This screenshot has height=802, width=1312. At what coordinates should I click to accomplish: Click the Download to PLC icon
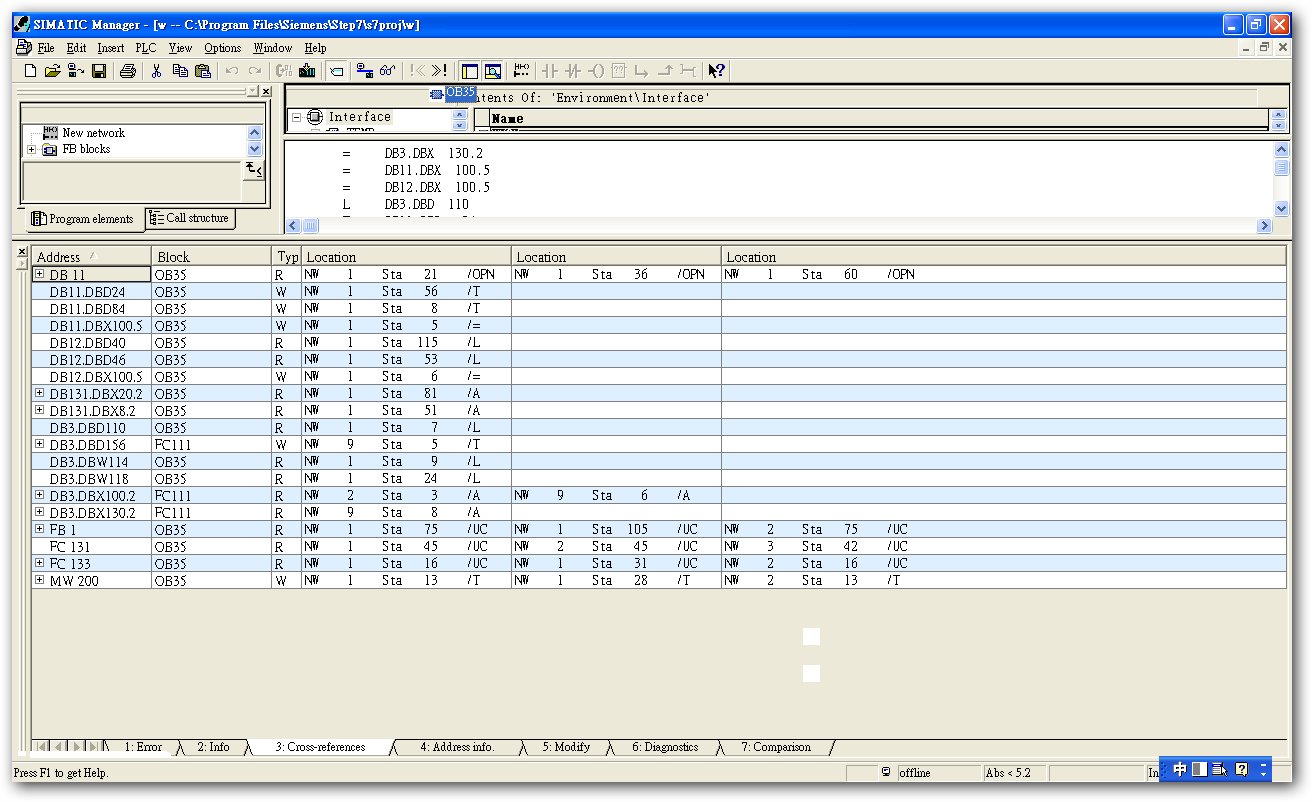[x=307, y=71]
